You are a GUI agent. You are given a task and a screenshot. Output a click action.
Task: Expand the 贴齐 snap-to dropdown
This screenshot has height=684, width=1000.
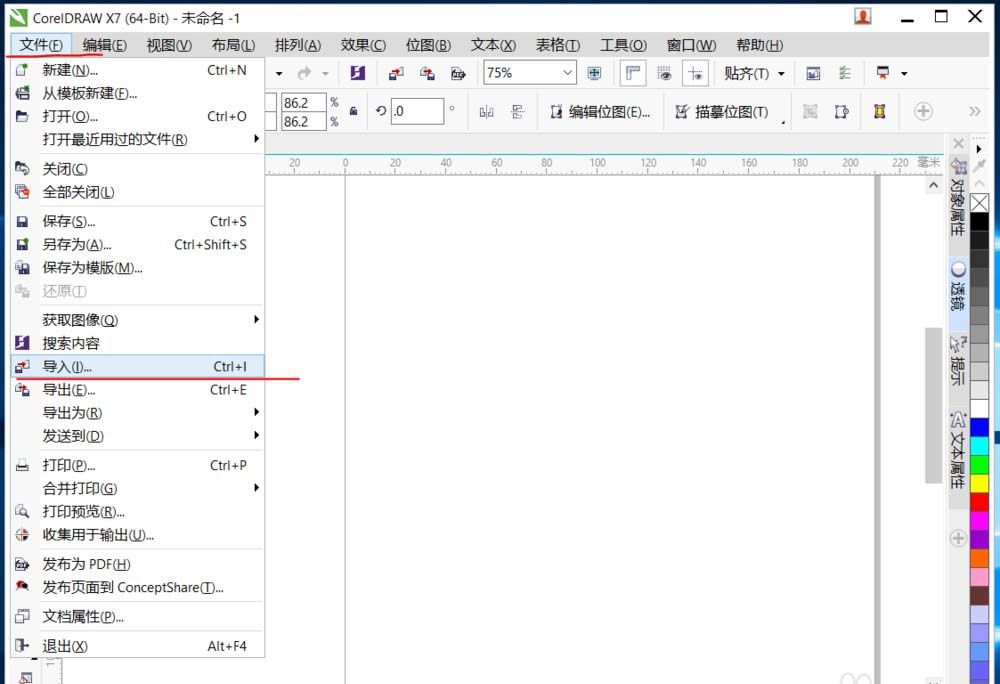(x=781, y=74)
